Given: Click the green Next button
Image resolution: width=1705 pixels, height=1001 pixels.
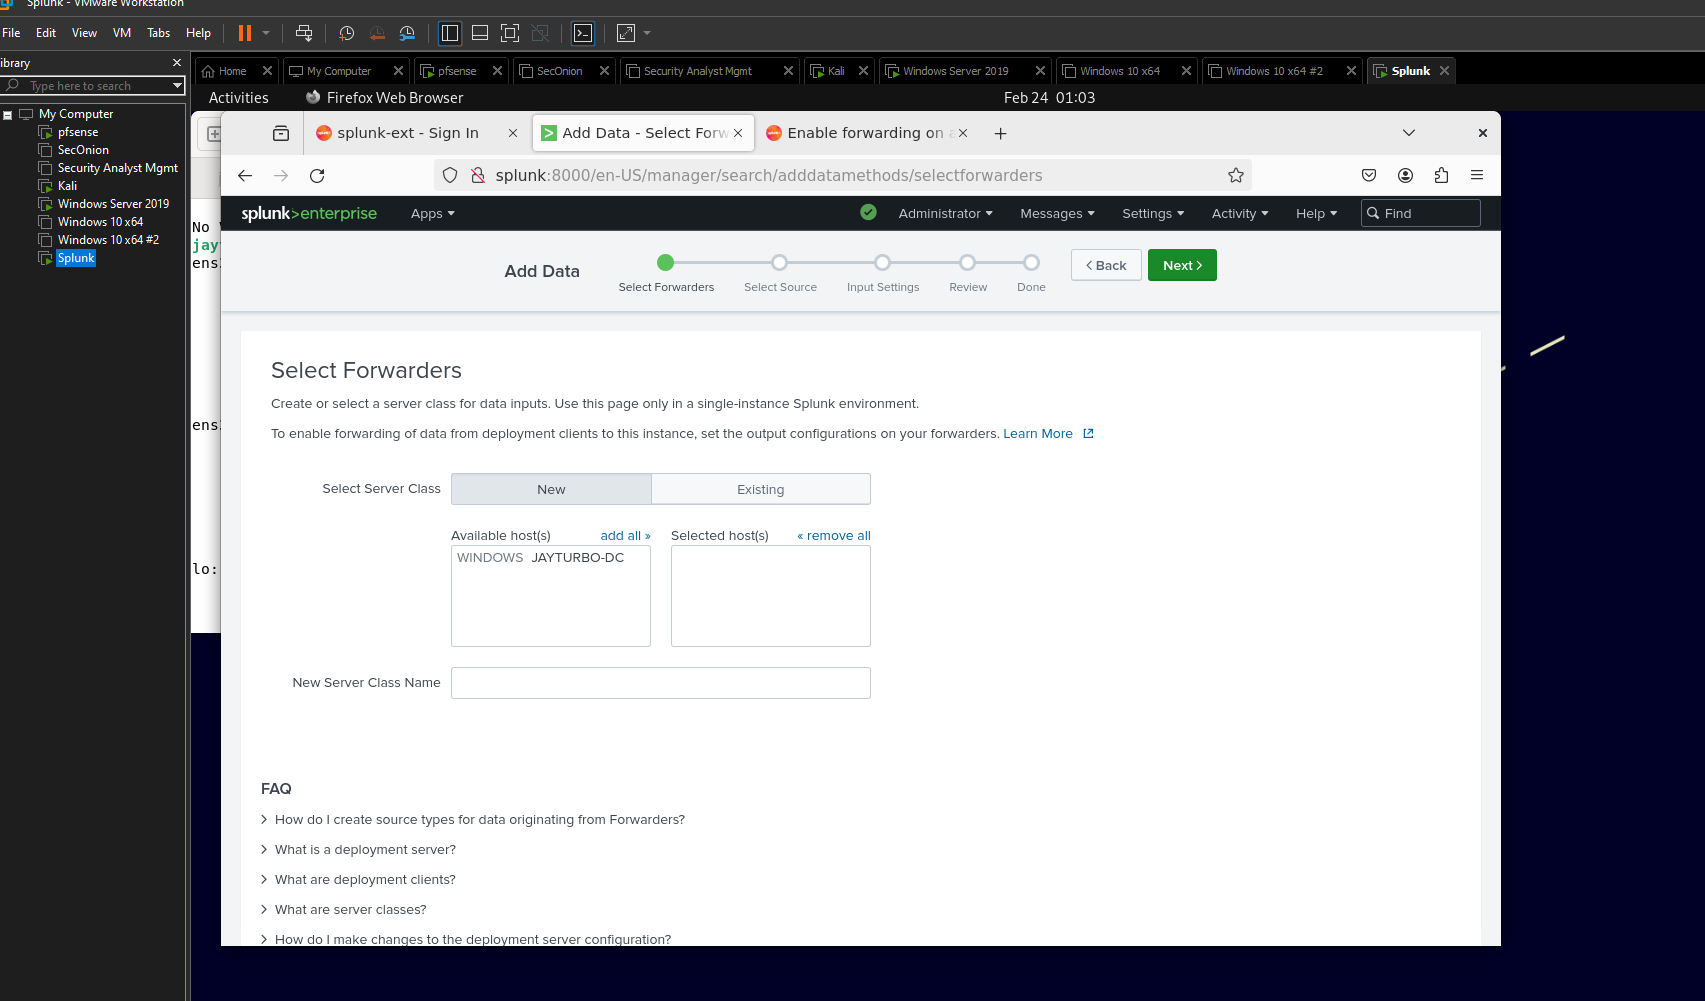Looking at the screenshot, I should pyautogui.click(x=1182, y=265).
